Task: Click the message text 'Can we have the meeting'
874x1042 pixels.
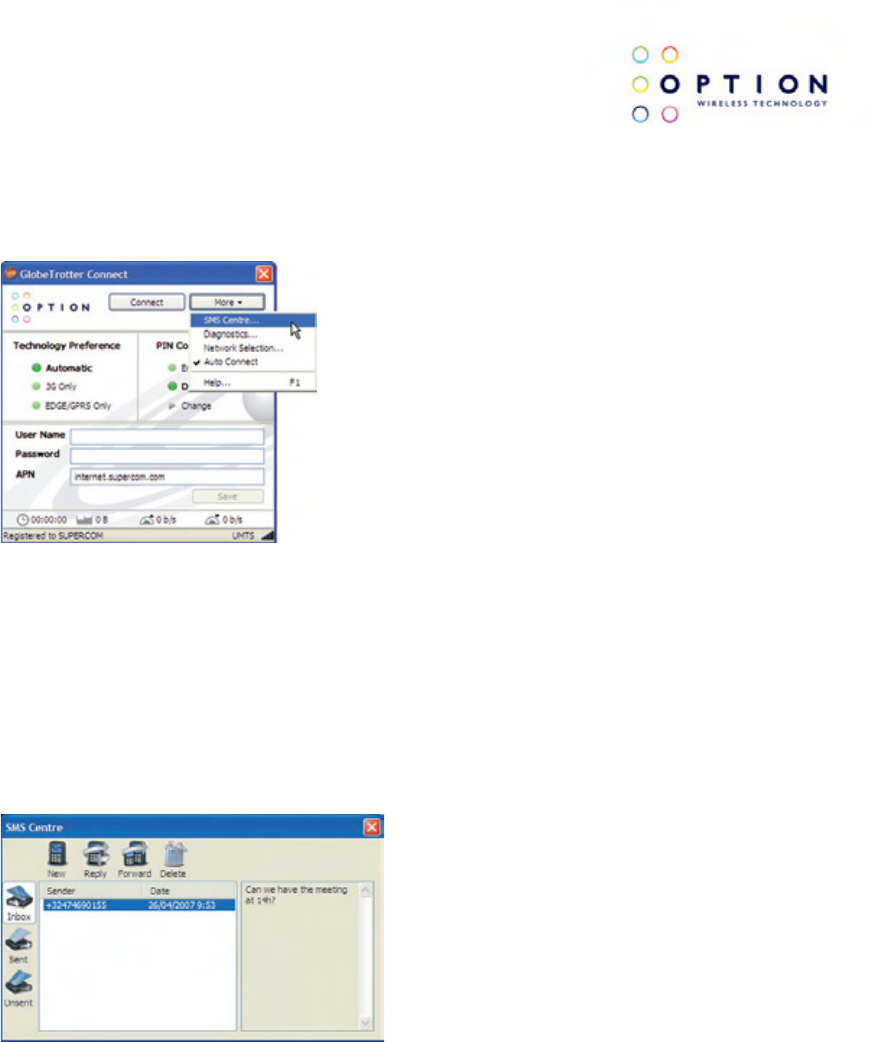Action: [296, 890]
